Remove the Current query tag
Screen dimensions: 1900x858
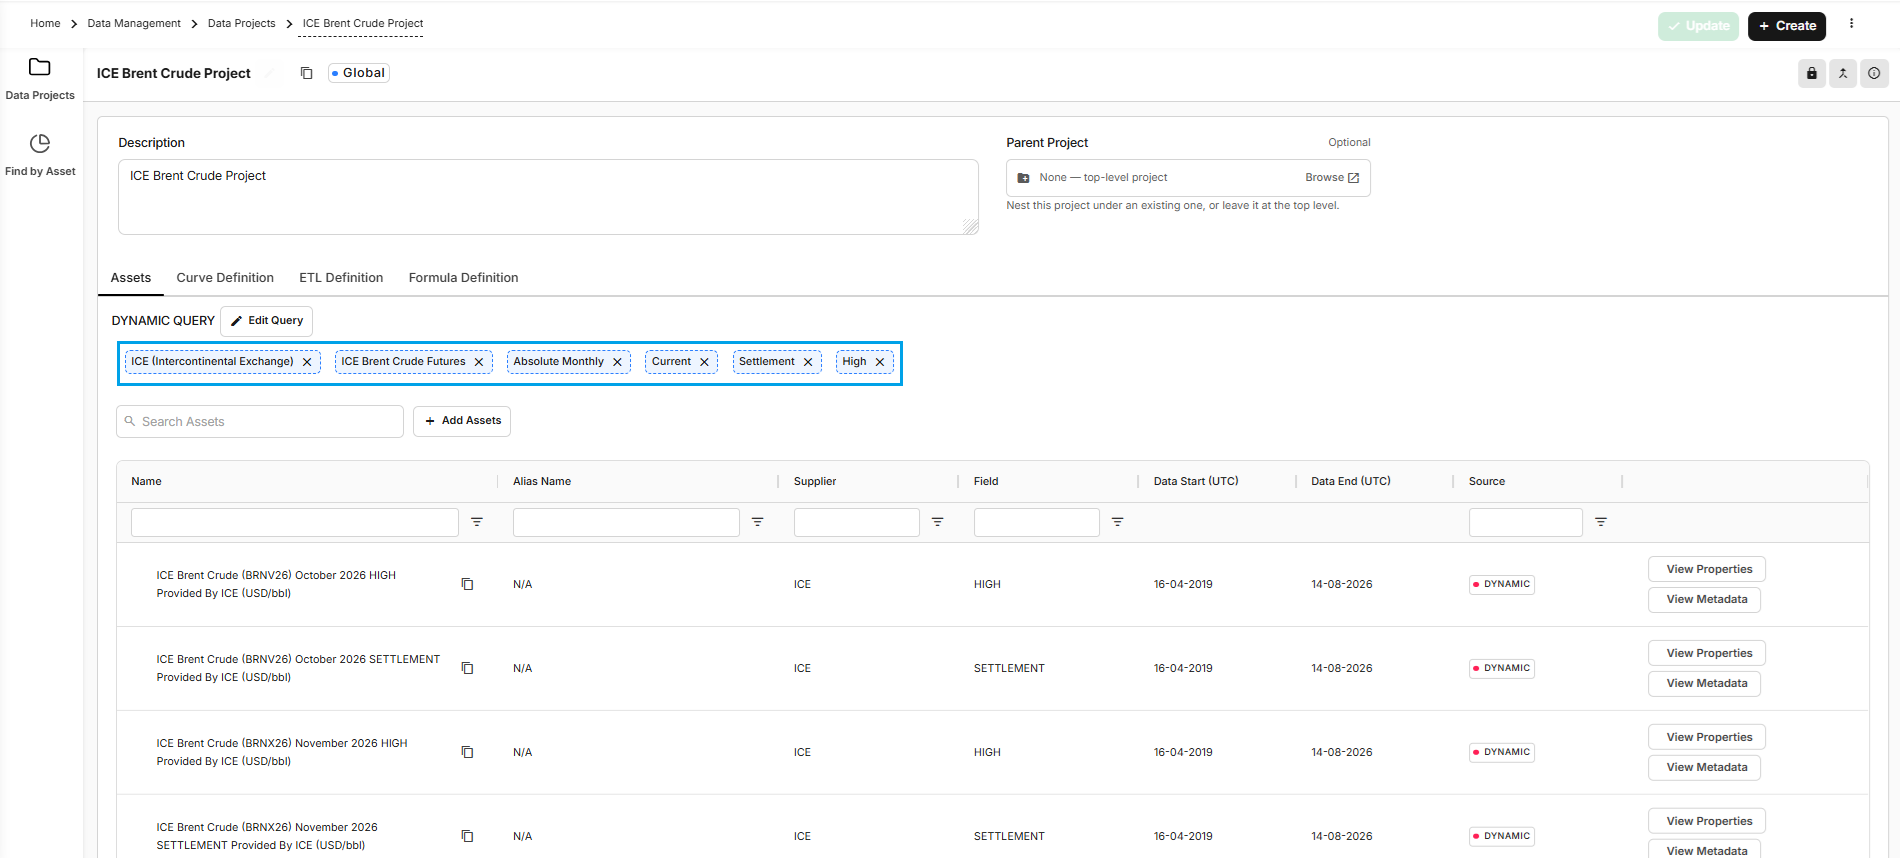[x=704, y=362]
